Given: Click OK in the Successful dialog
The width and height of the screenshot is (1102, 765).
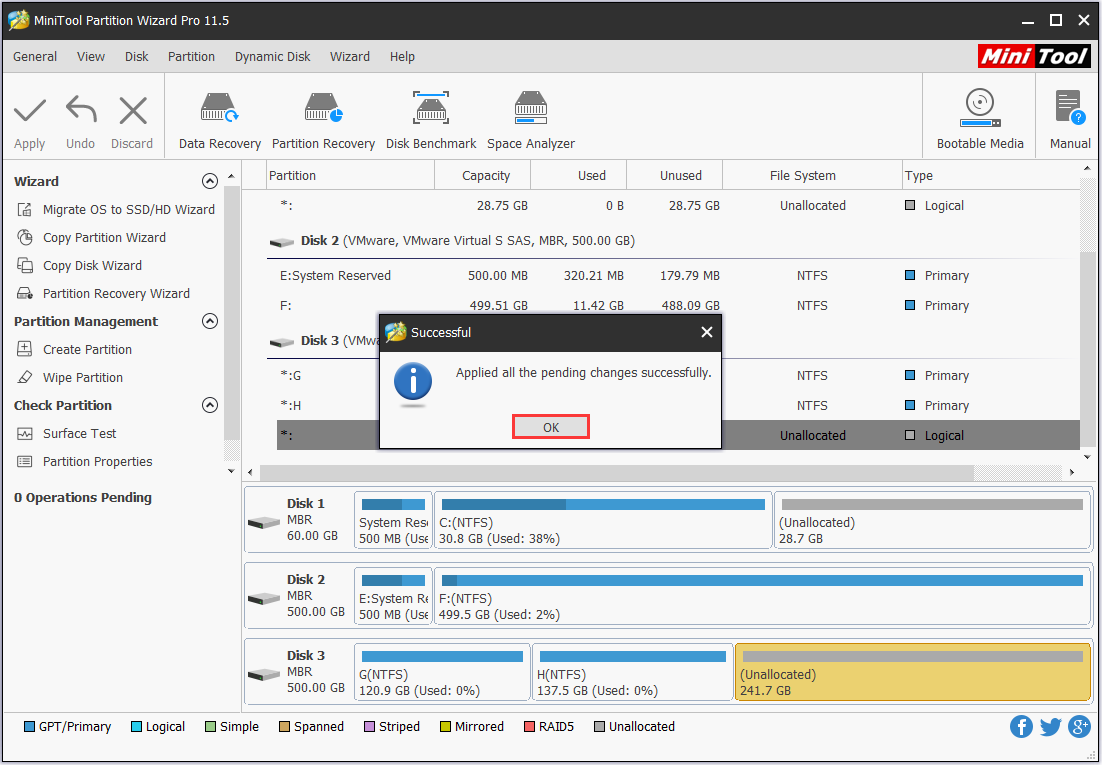Looking at the screenshot, I should [x=551, y=427].
